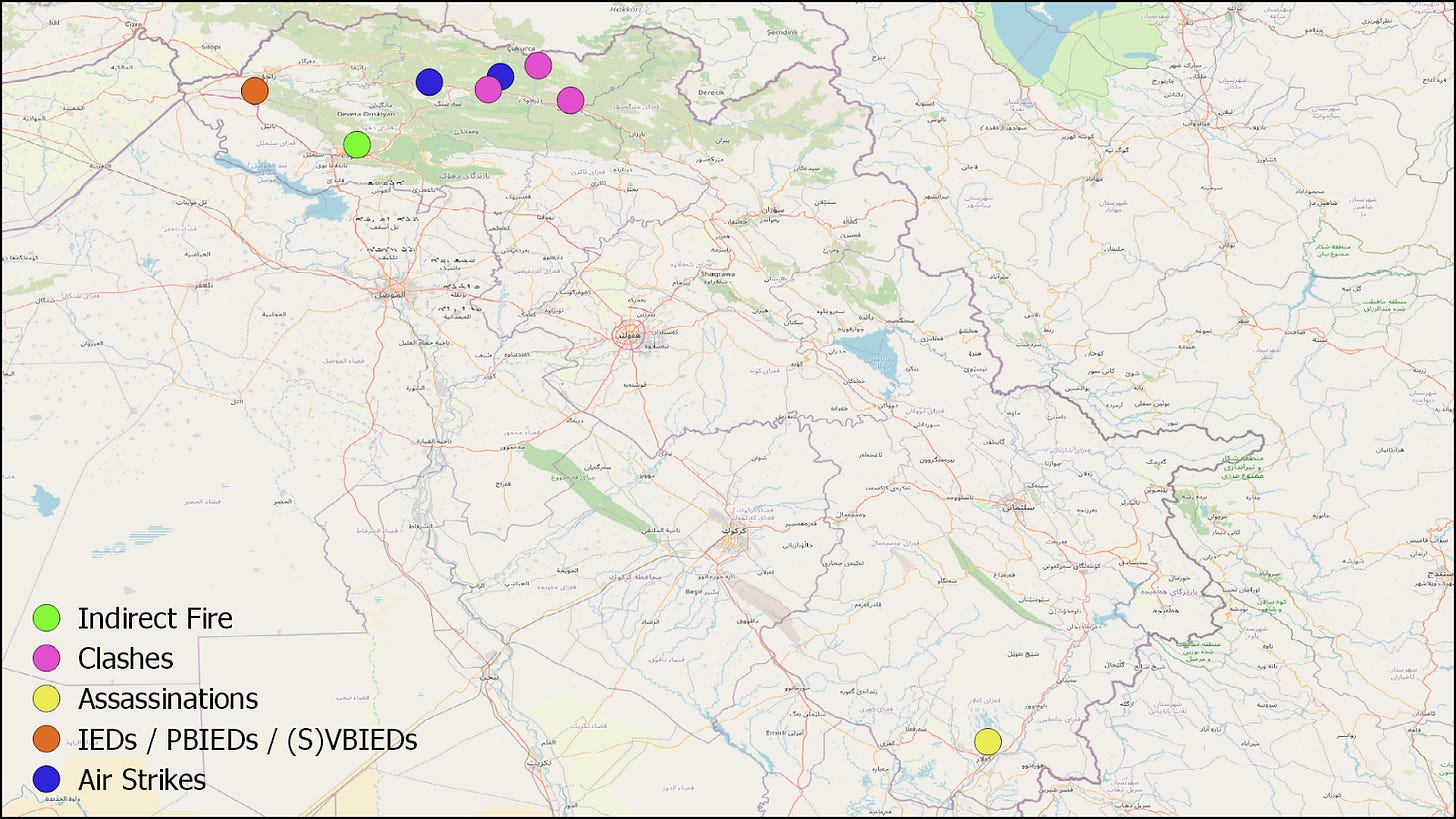Click the blue marker overlapped by a magenta marker

click(501, 76)
